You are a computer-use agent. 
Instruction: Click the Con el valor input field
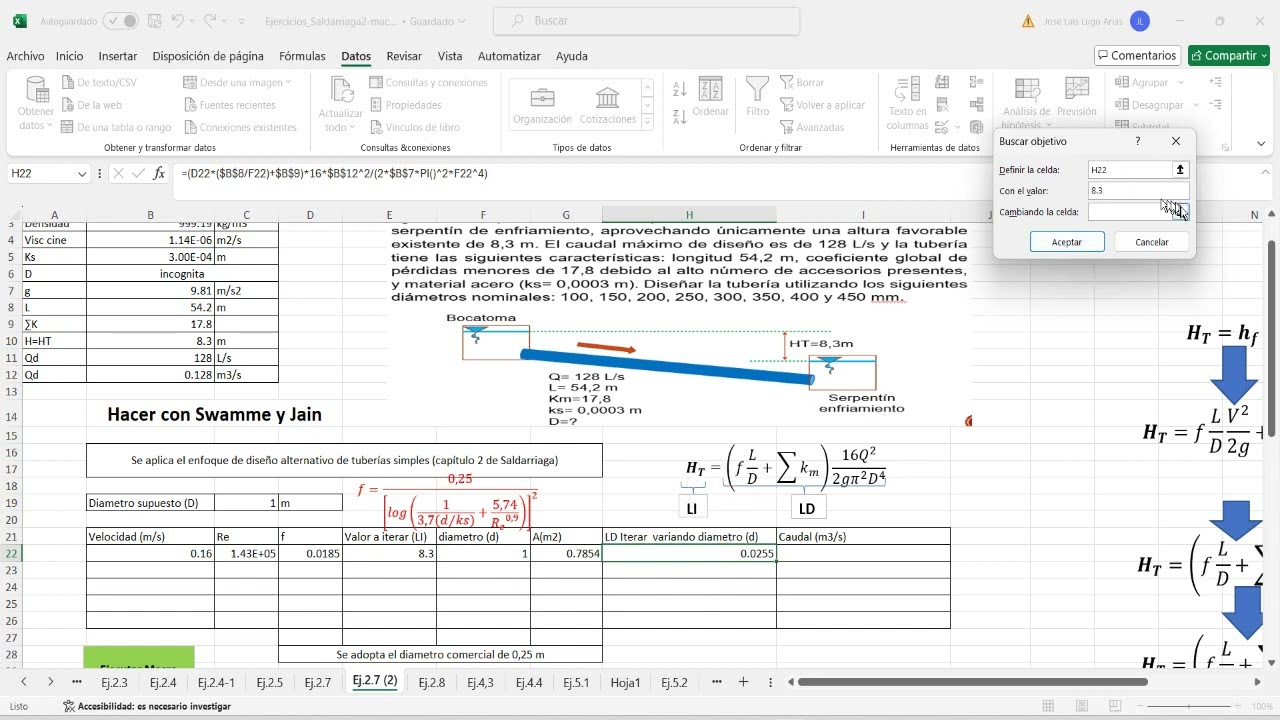(1139, 190)
